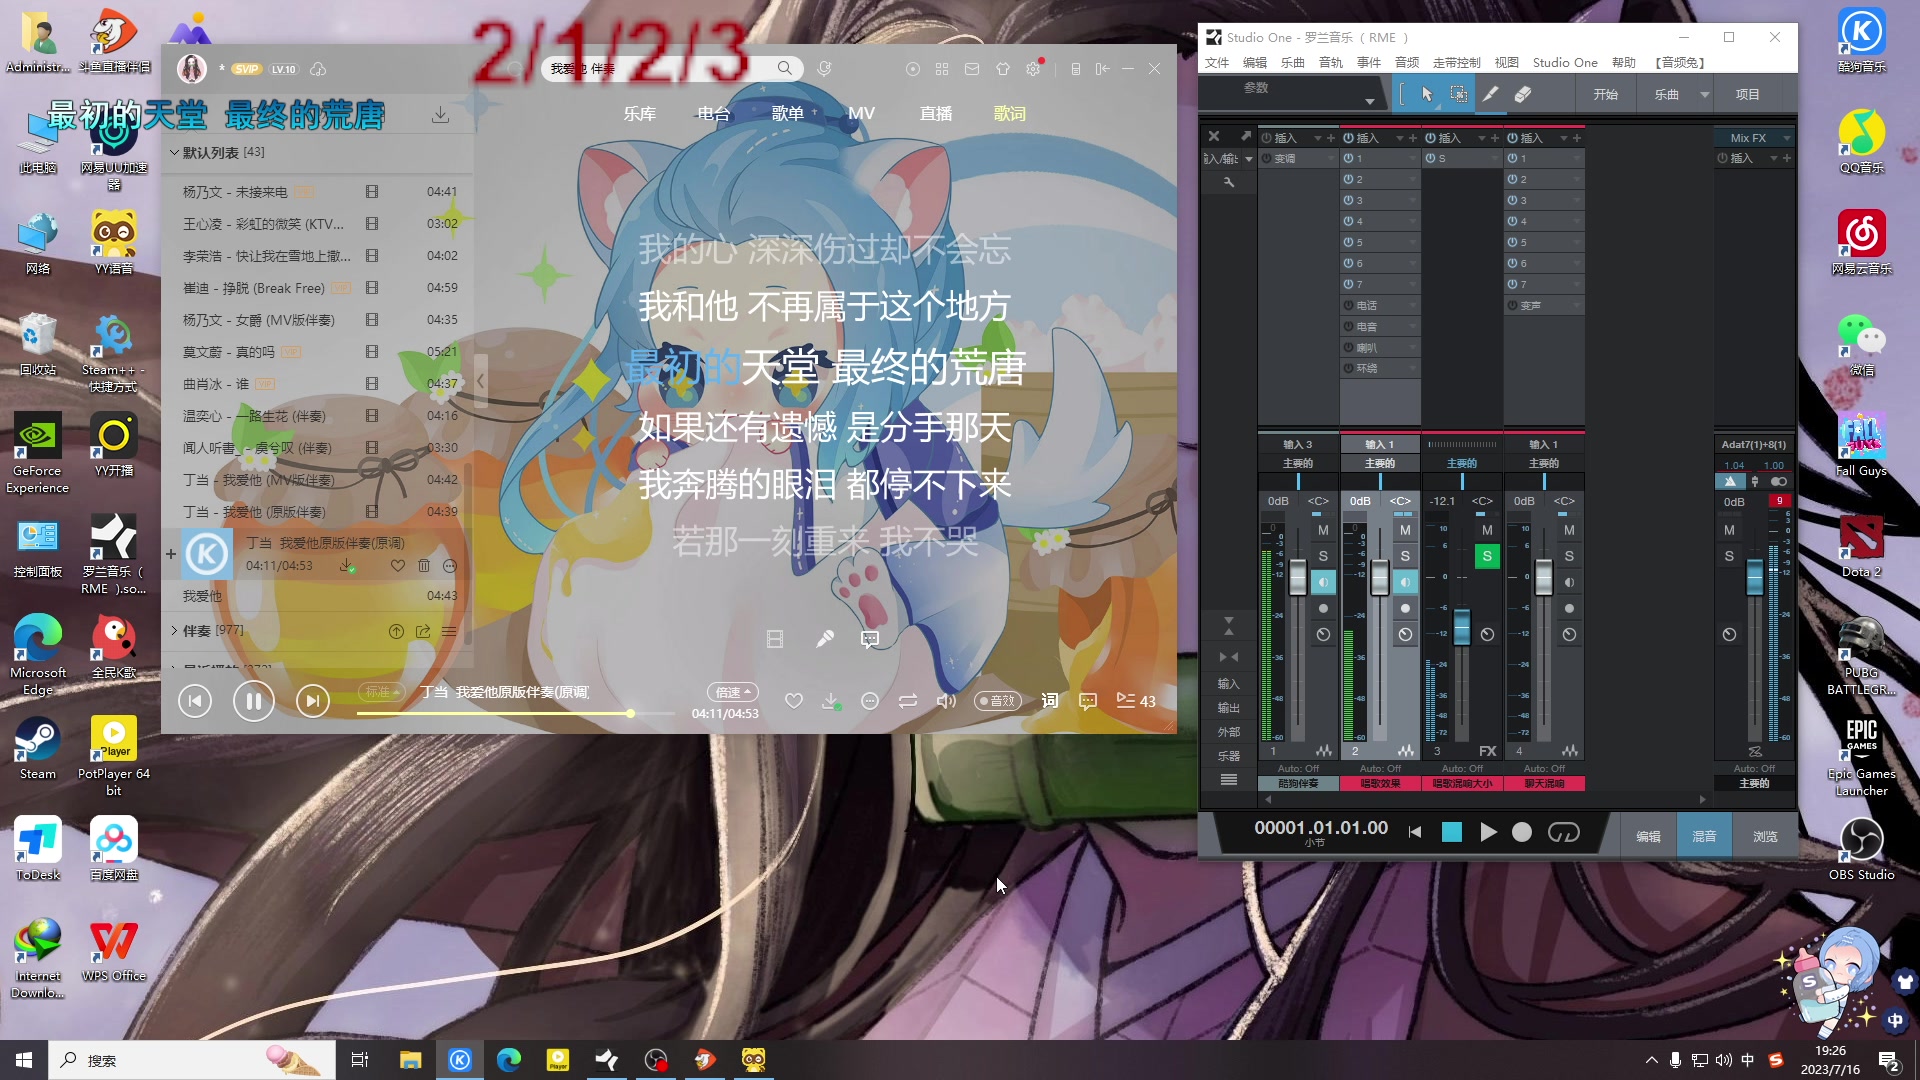This screenshot has height=1080, width=1920.
Task: Click the Record button in Studio One transport
Action: (x=1522, y=832)
